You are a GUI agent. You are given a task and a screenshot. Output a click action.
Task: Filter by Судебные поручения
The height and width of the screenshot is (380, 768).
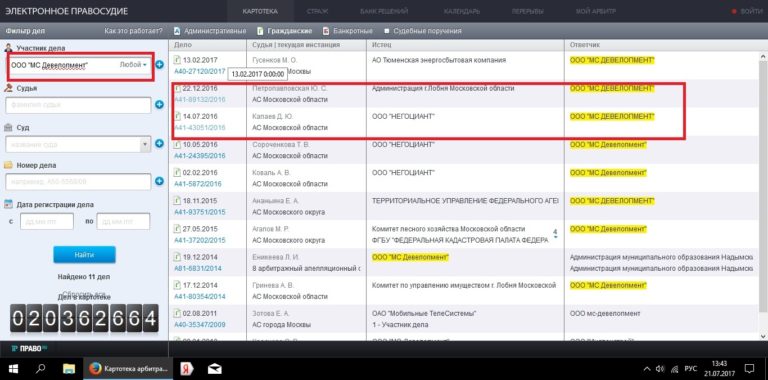coord(423,31)
